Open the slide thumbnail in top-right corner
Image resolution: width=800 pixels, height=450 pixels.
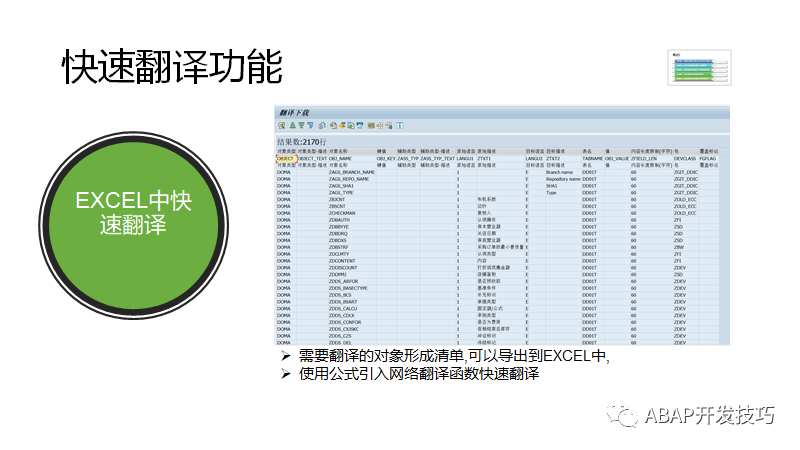click(x=699, y=67)
